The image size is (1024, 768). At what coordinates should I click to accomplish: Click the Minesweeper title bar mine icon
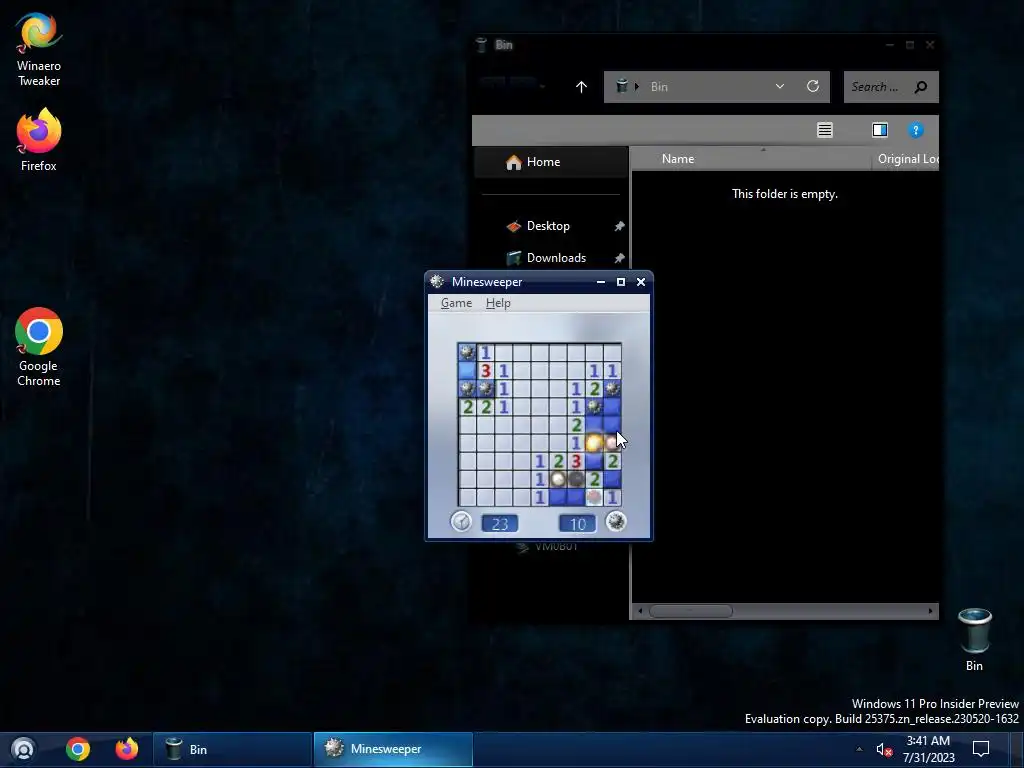tap(437, 281)
